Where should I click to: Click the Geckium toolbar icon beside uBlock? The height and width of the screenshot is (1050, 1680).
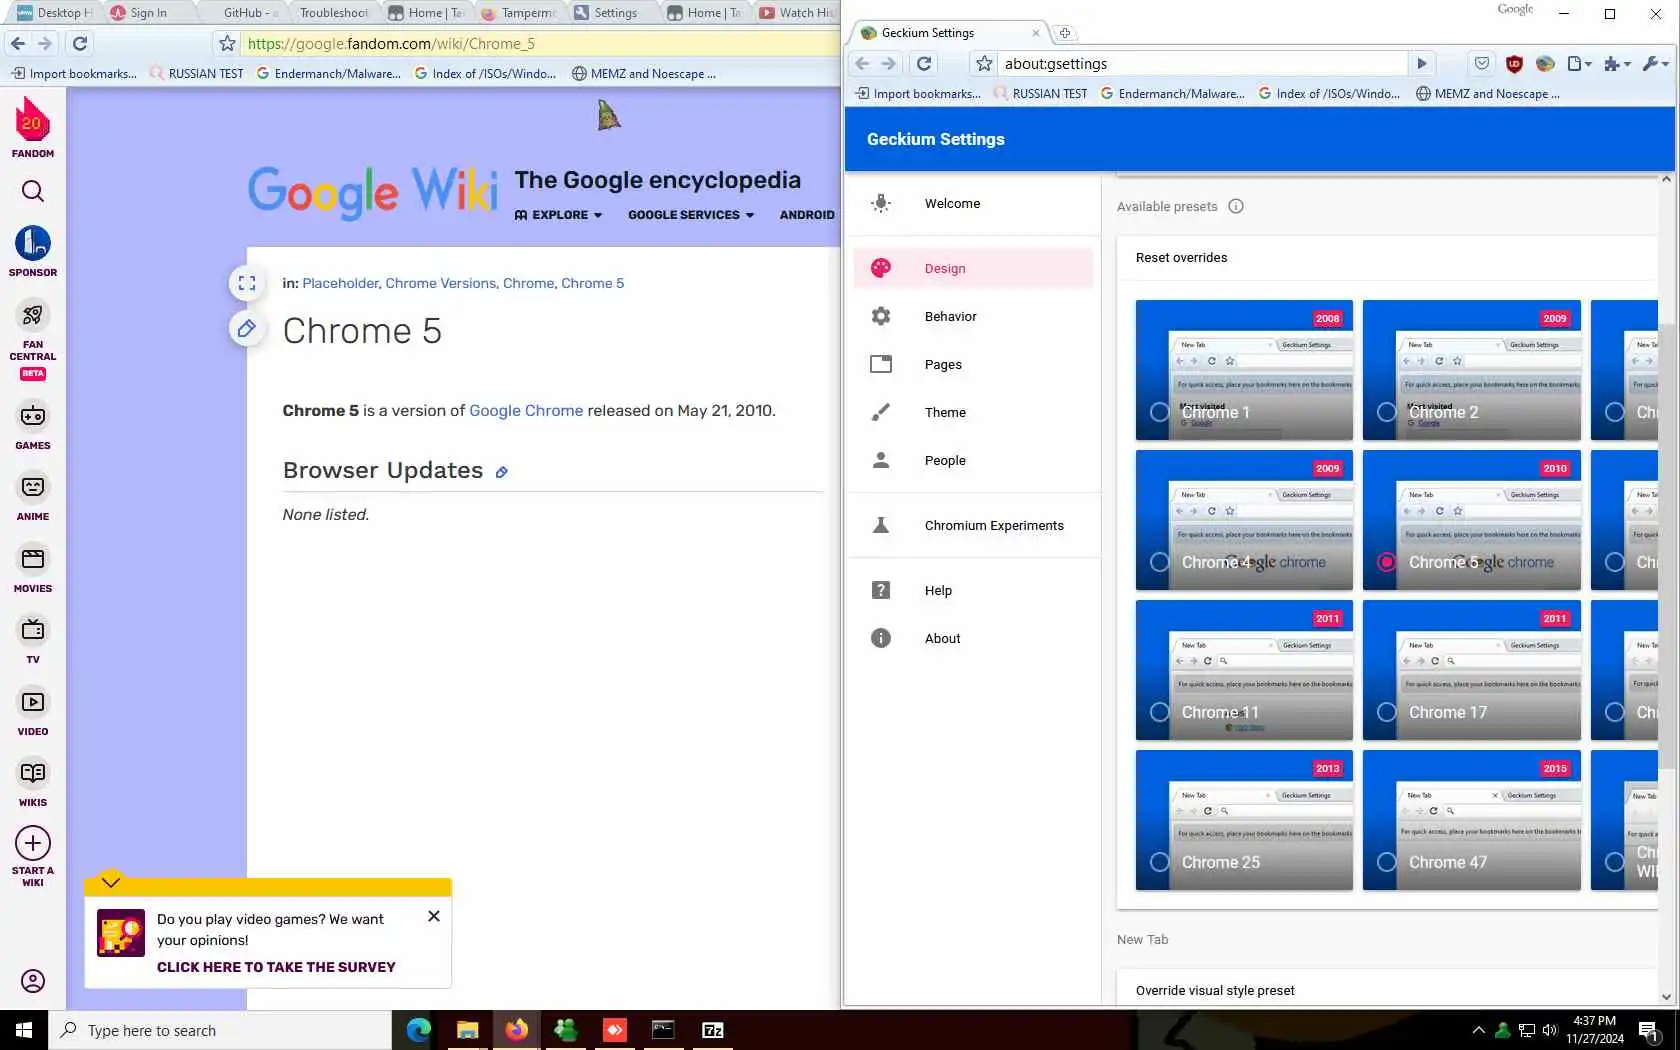point(1546,63)
